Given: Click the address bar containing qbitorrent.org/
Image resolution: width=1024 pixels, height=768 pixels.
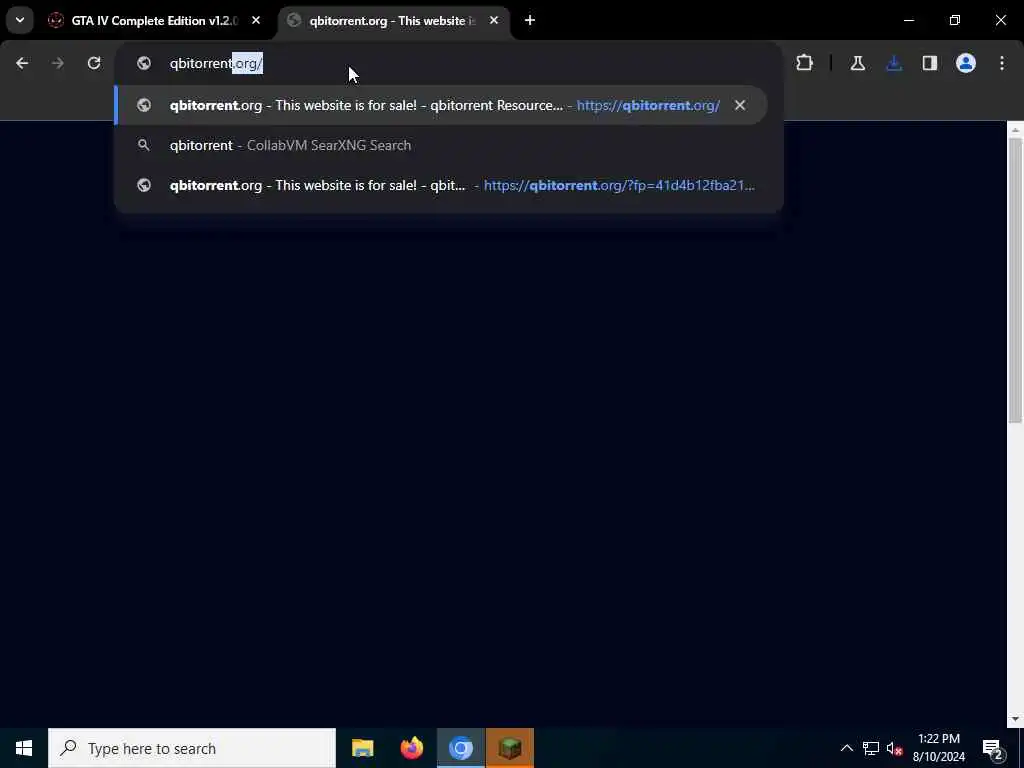Looking at the screenshot, I should tap(448, 63).
